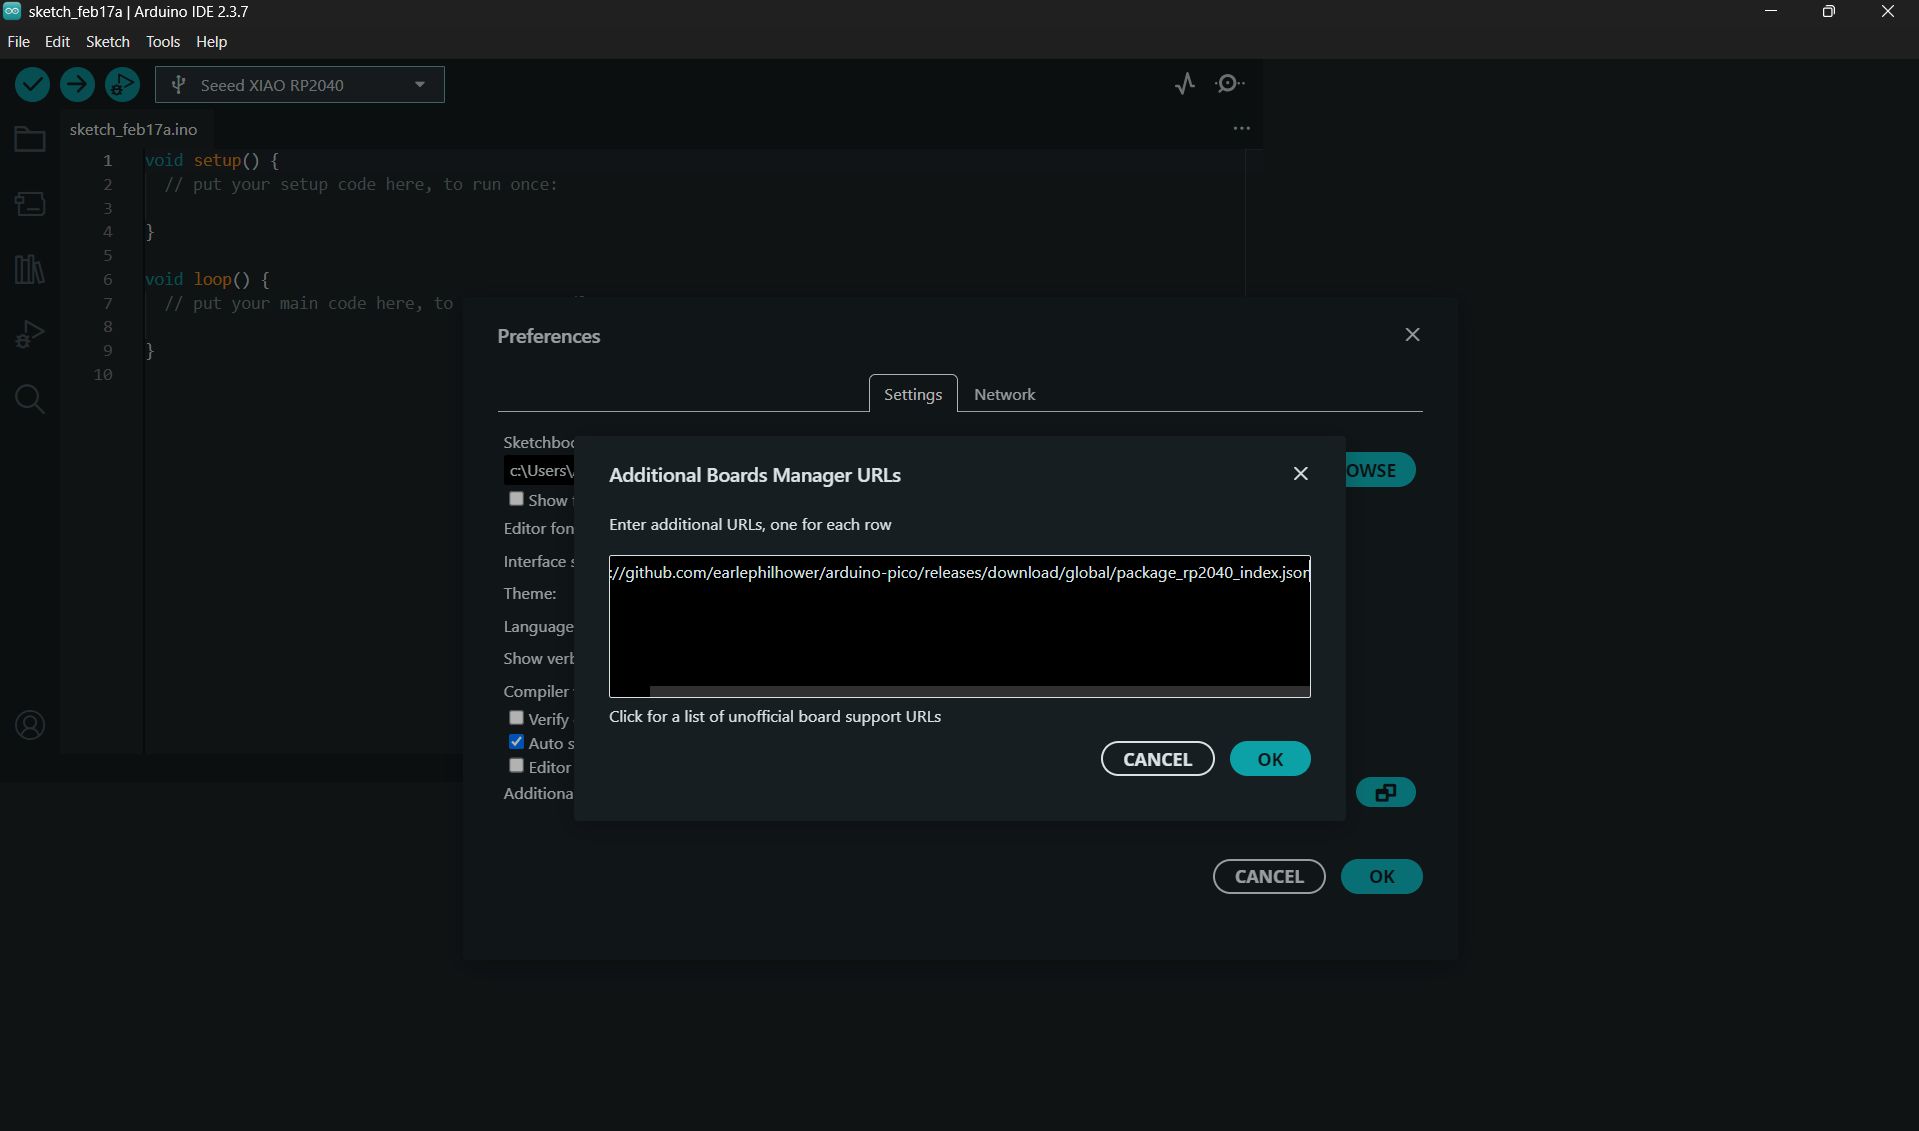Click the horizontal scrollbar in URL text area
1919x1131 pixels.
pyautogui.click(x=979, y=691)
